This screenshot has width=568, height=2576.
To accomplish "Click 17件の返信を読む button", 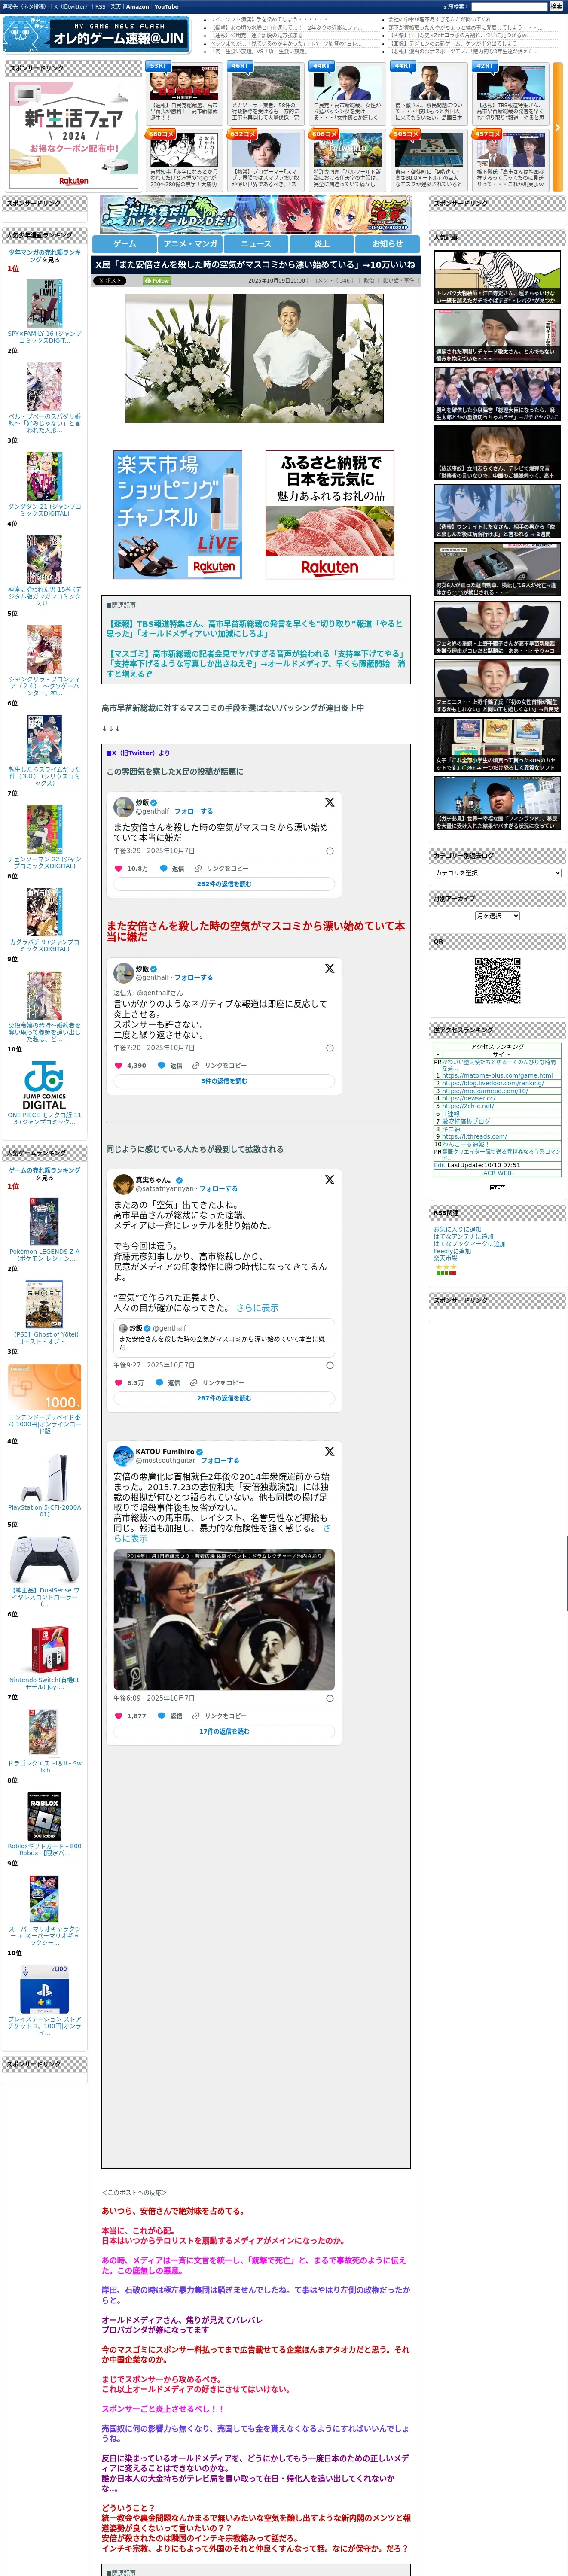I will tap(223, 1731).
